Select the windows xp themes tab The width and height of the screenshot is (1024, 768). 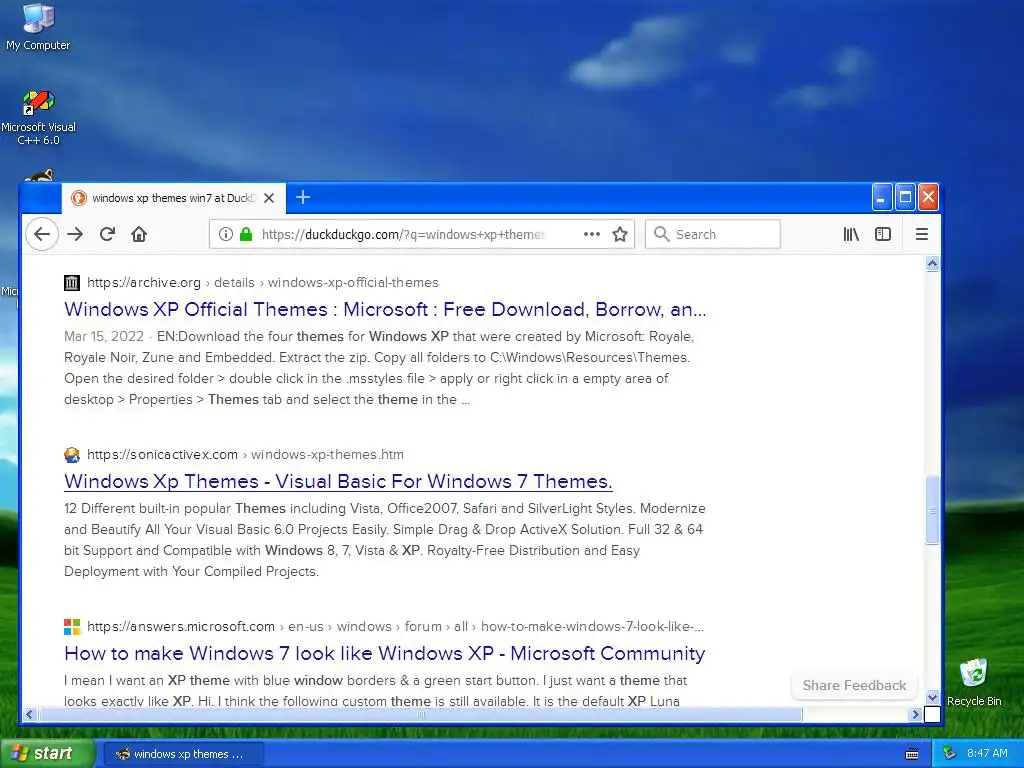(174, 198)
